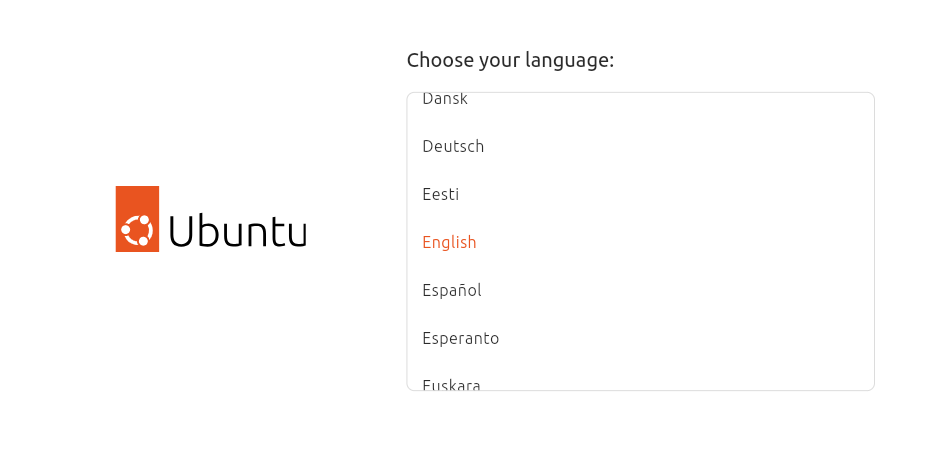Select the partially visible Euskara entry
The height and width of the screenshot is (450, 952).
point(451,384)
